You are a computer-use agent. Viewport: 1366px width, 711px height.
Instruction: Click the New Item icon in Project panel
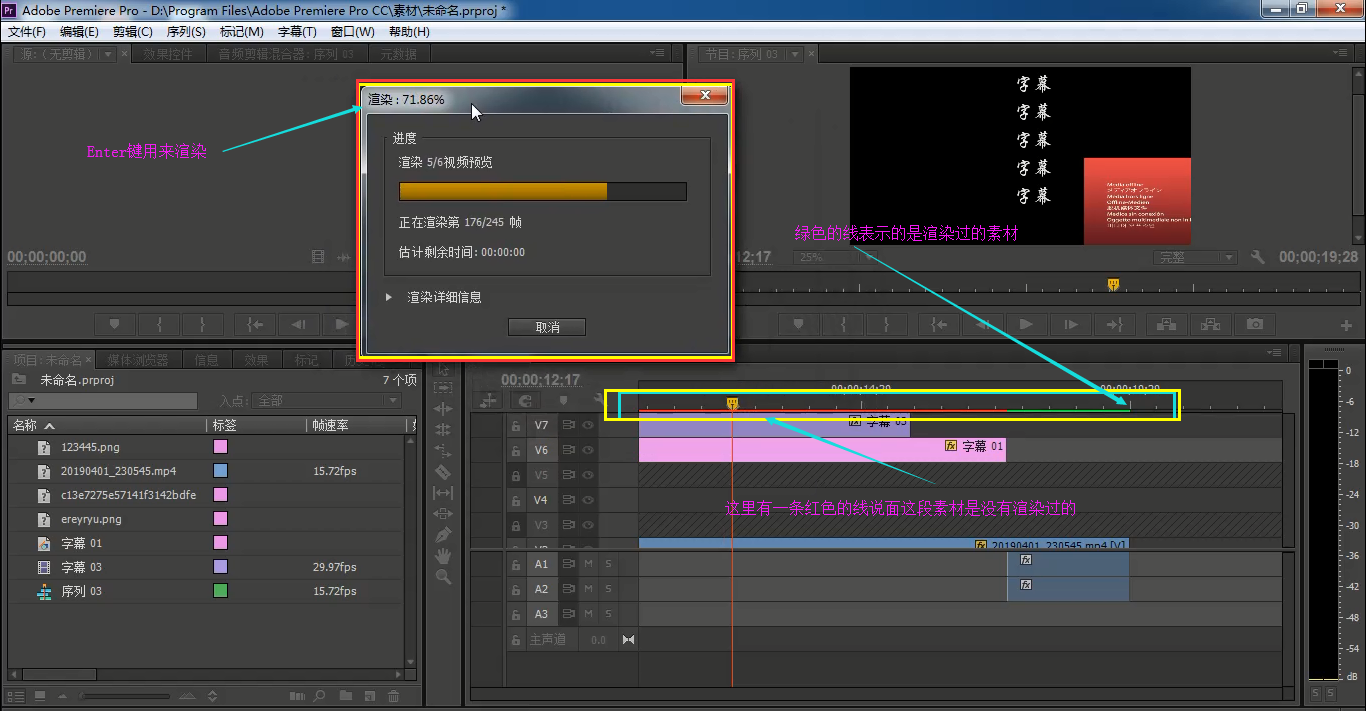pyautogui.click(x=369, y=696)
